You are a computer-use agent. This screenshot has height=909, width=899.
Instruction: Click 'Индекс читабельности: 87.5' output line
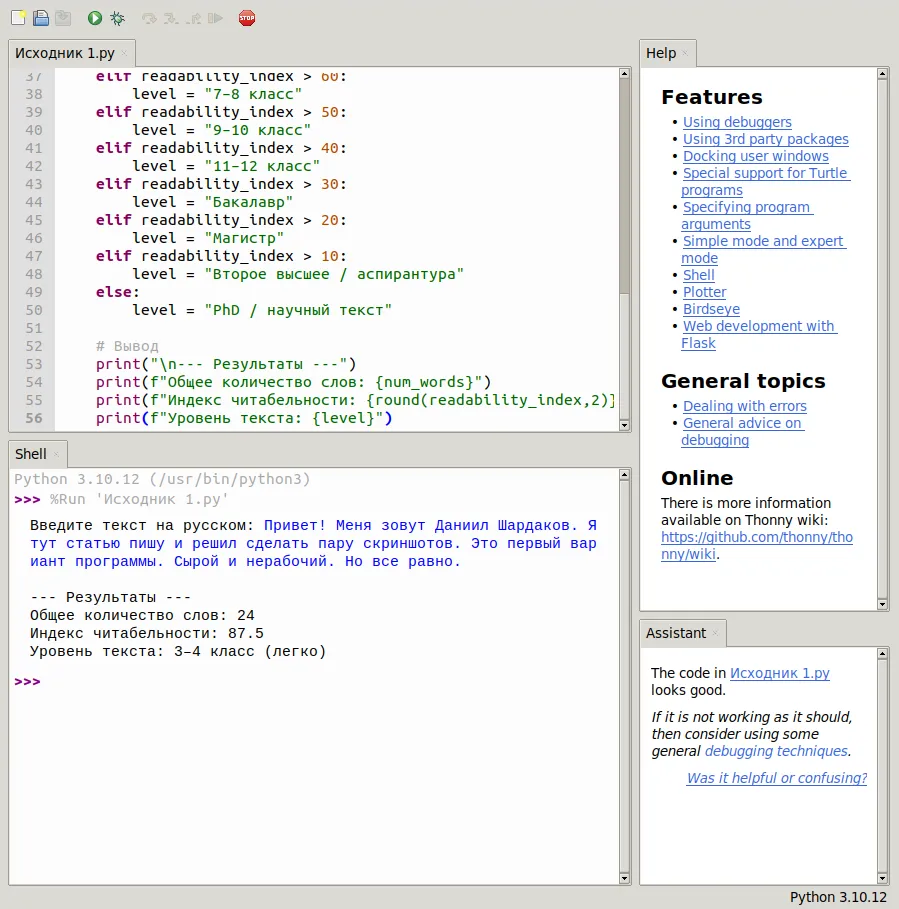tap(147, 633)
